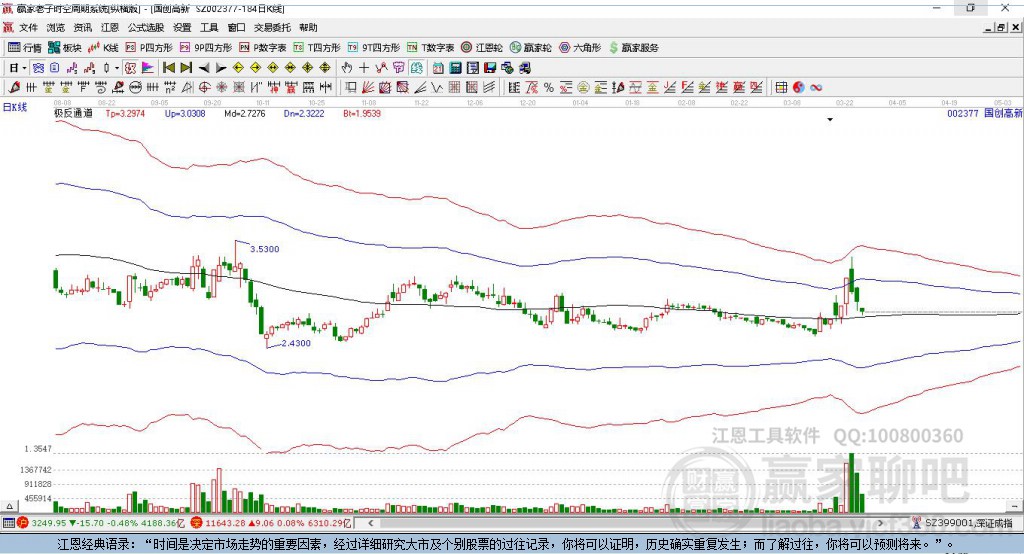Click the colored grid table icon
The image size is (1024, 554).
(781, 88)
